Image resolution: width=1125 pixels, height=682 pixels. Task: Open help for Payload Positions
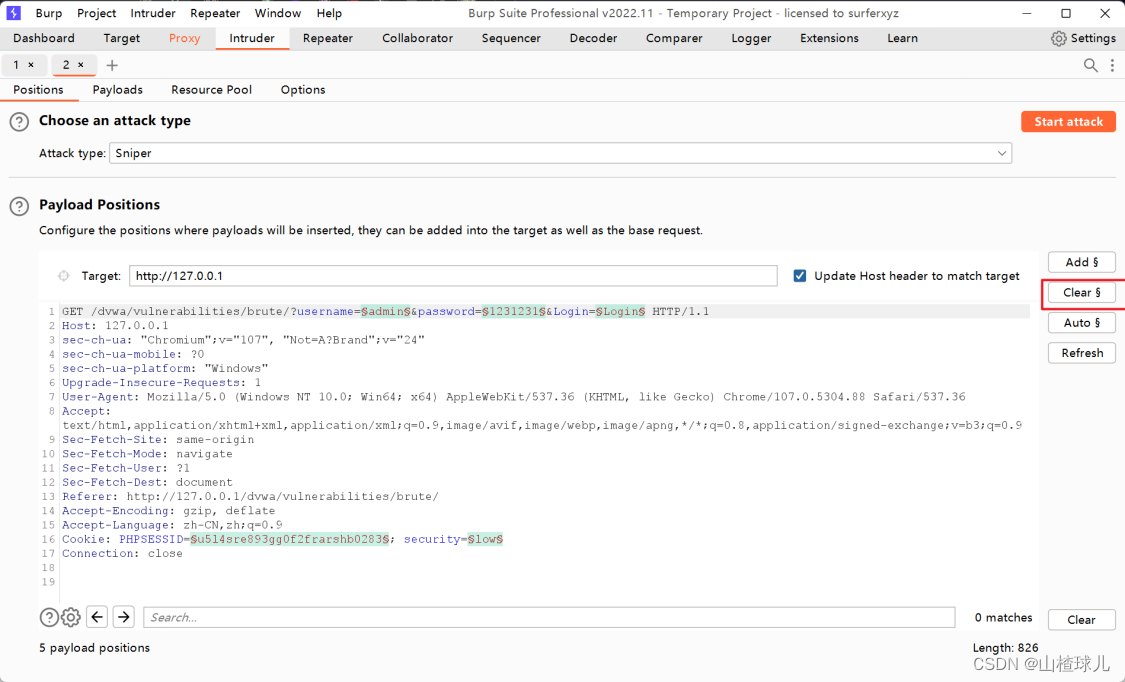(x=19, y=206)
